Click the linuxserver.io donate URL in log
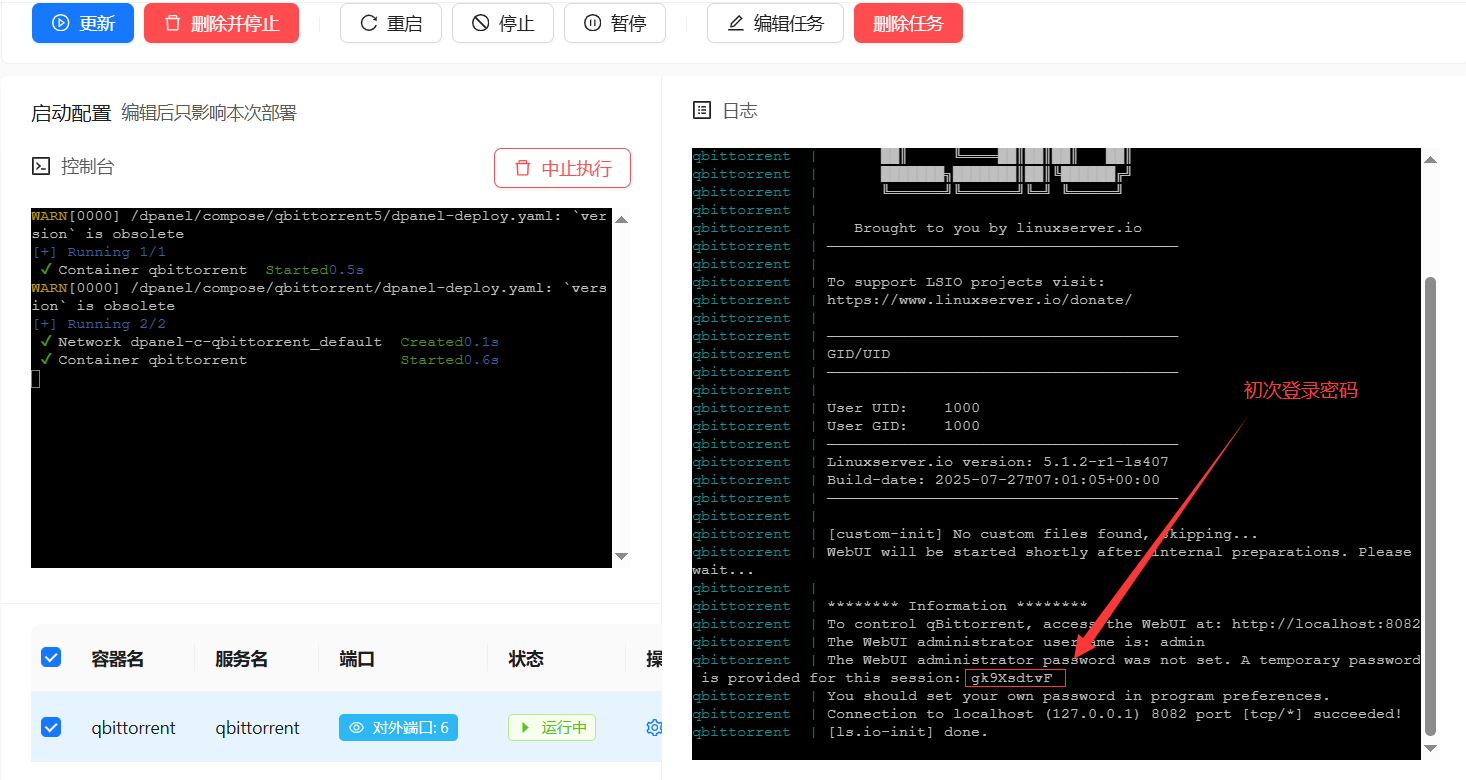Screen dimensions: 1466x780 [979, 300]
